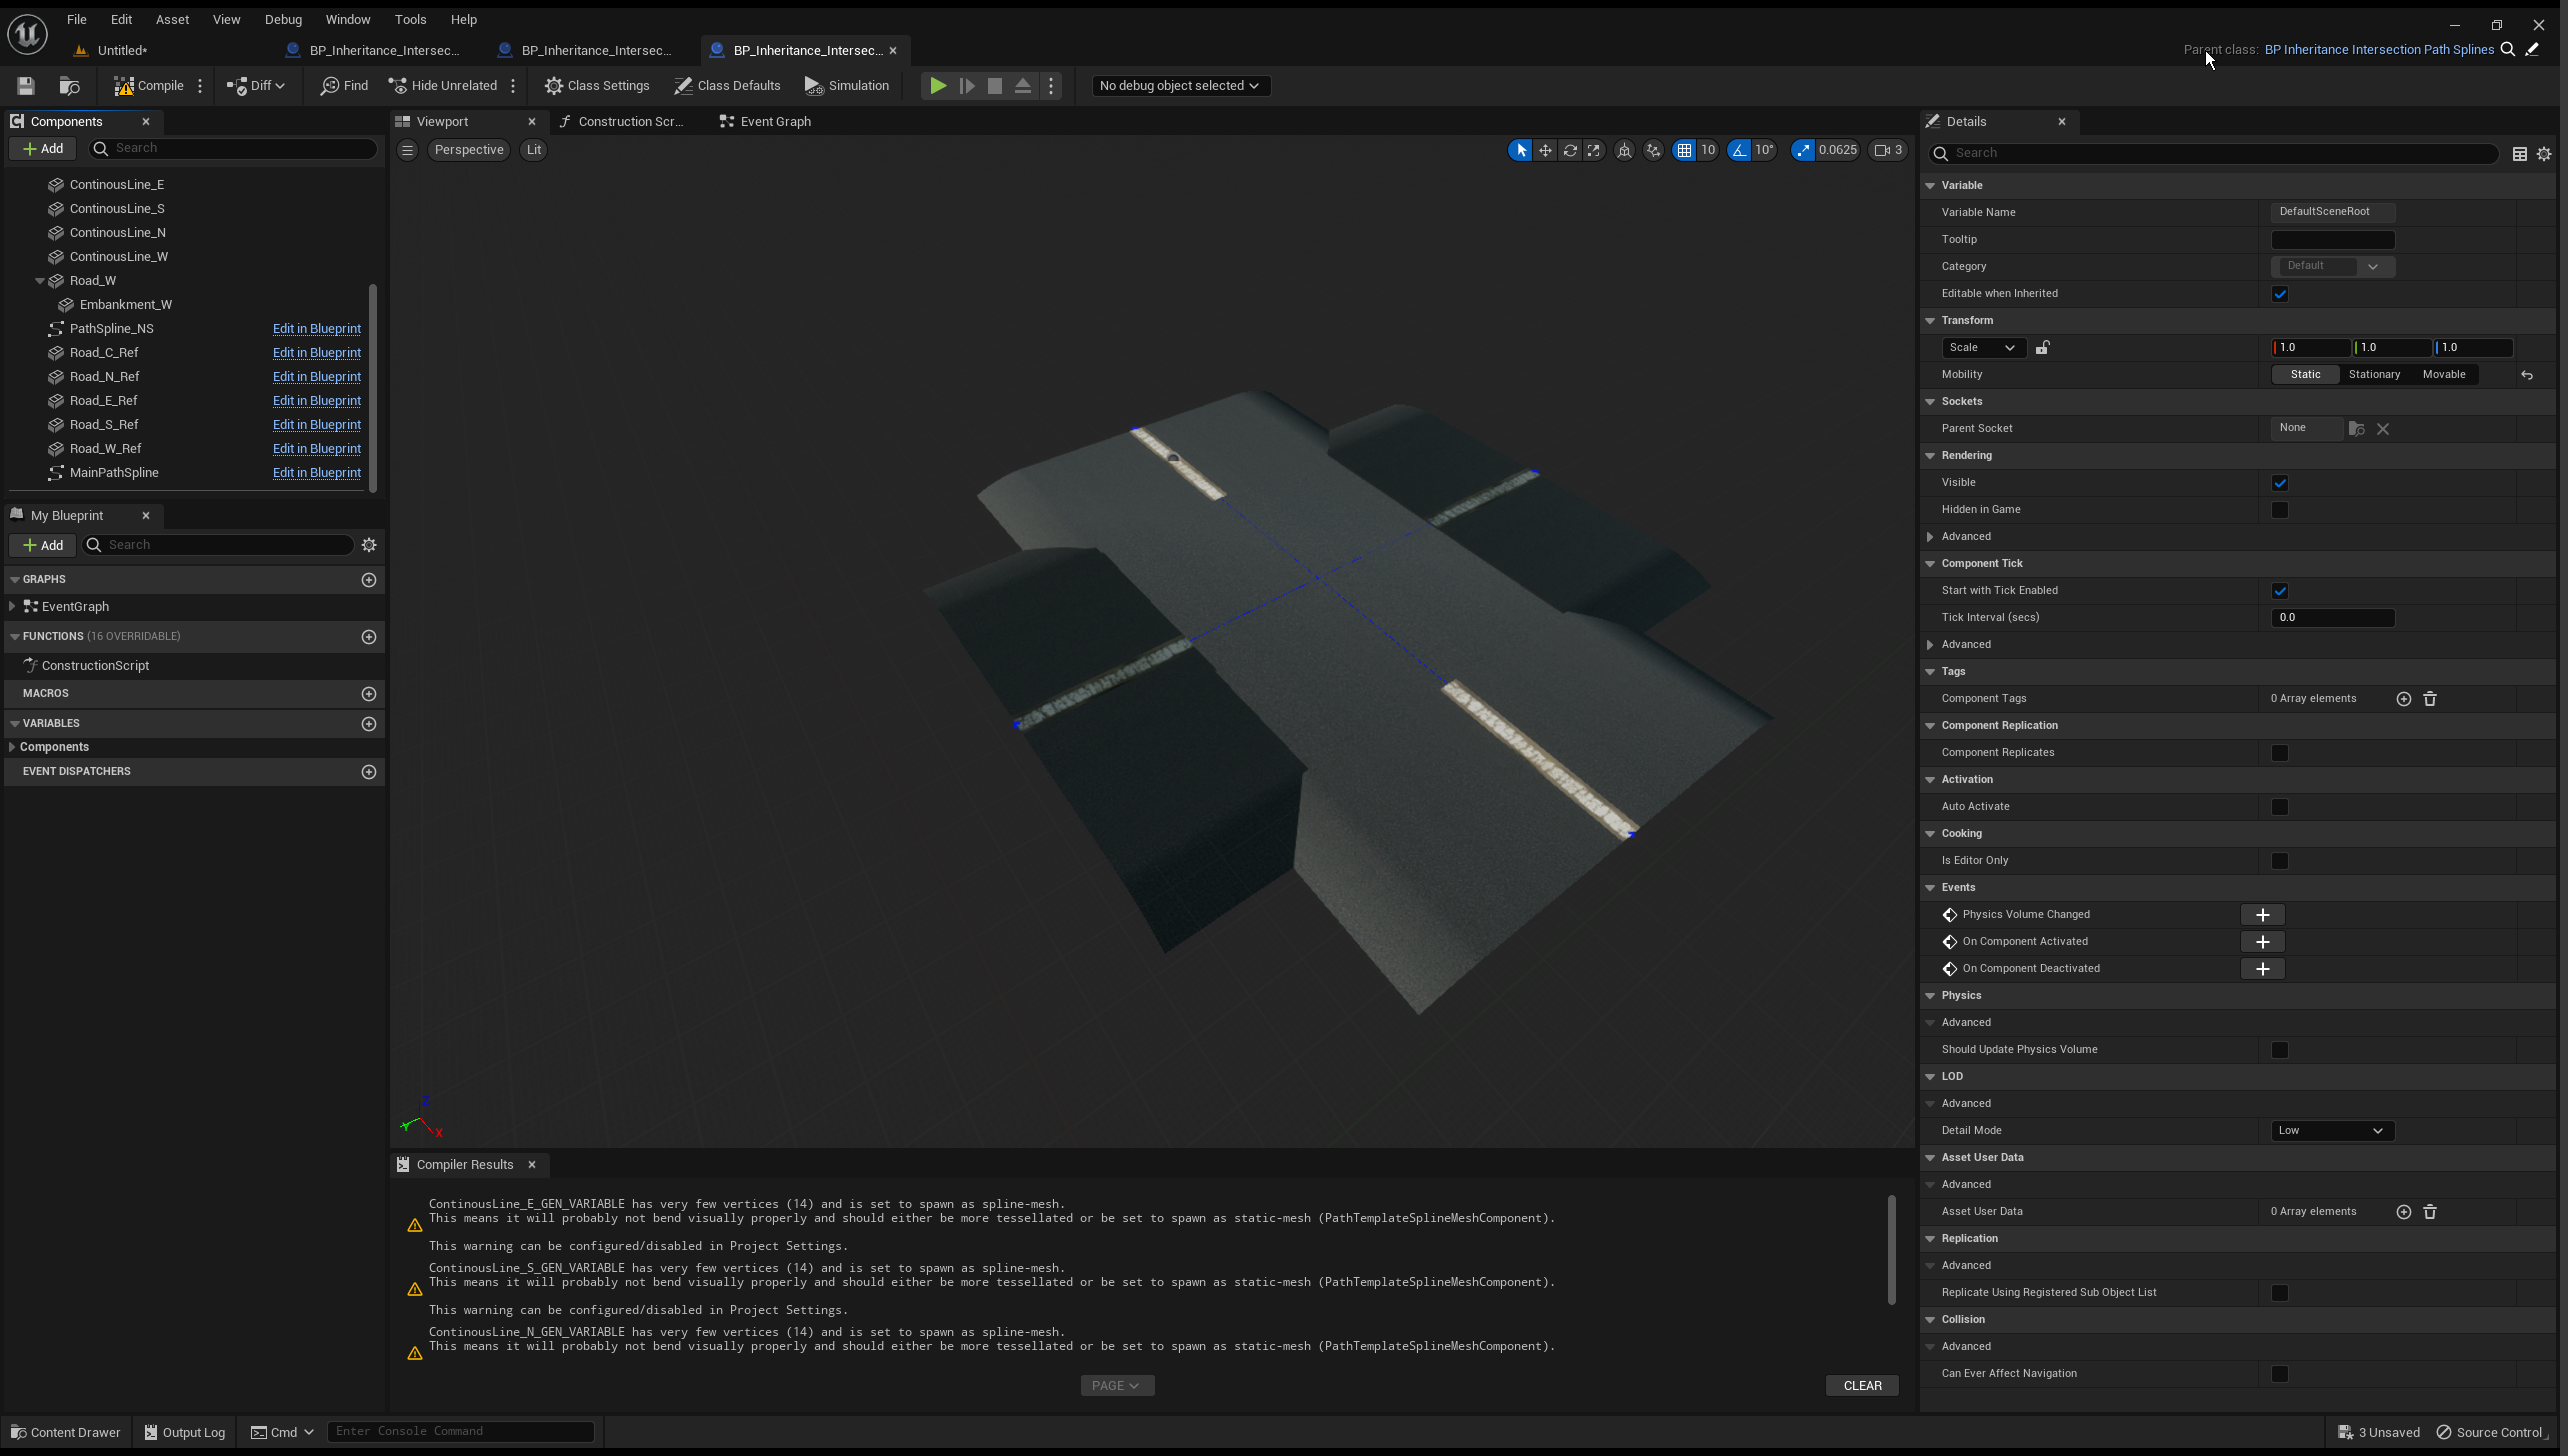Image resolution: width=2568 pixels, height=1456 pixels.
Task: Save the current blueprint asset
Action: pyautogui.click(x=26, y=86)
